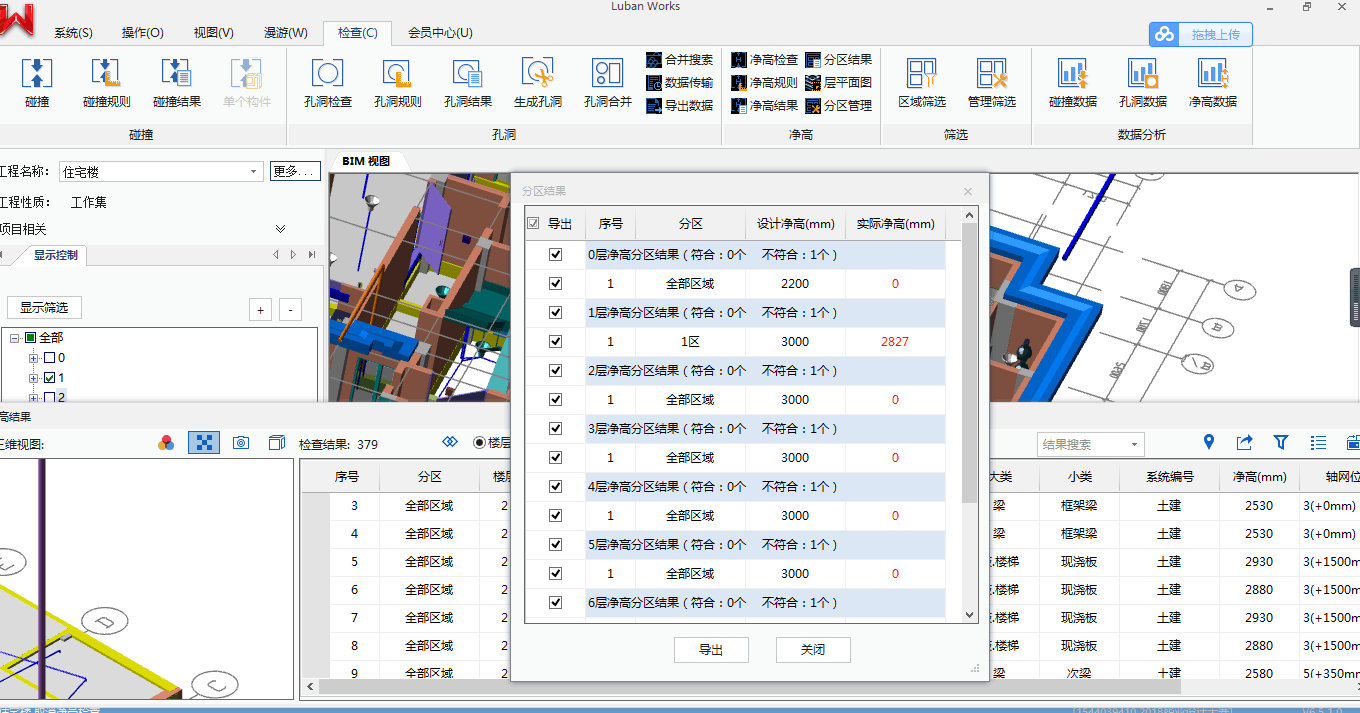Screen dimensions: 1360x713
Task: Open the 视图(V) menu tab
Action: [x=214, y=33]
